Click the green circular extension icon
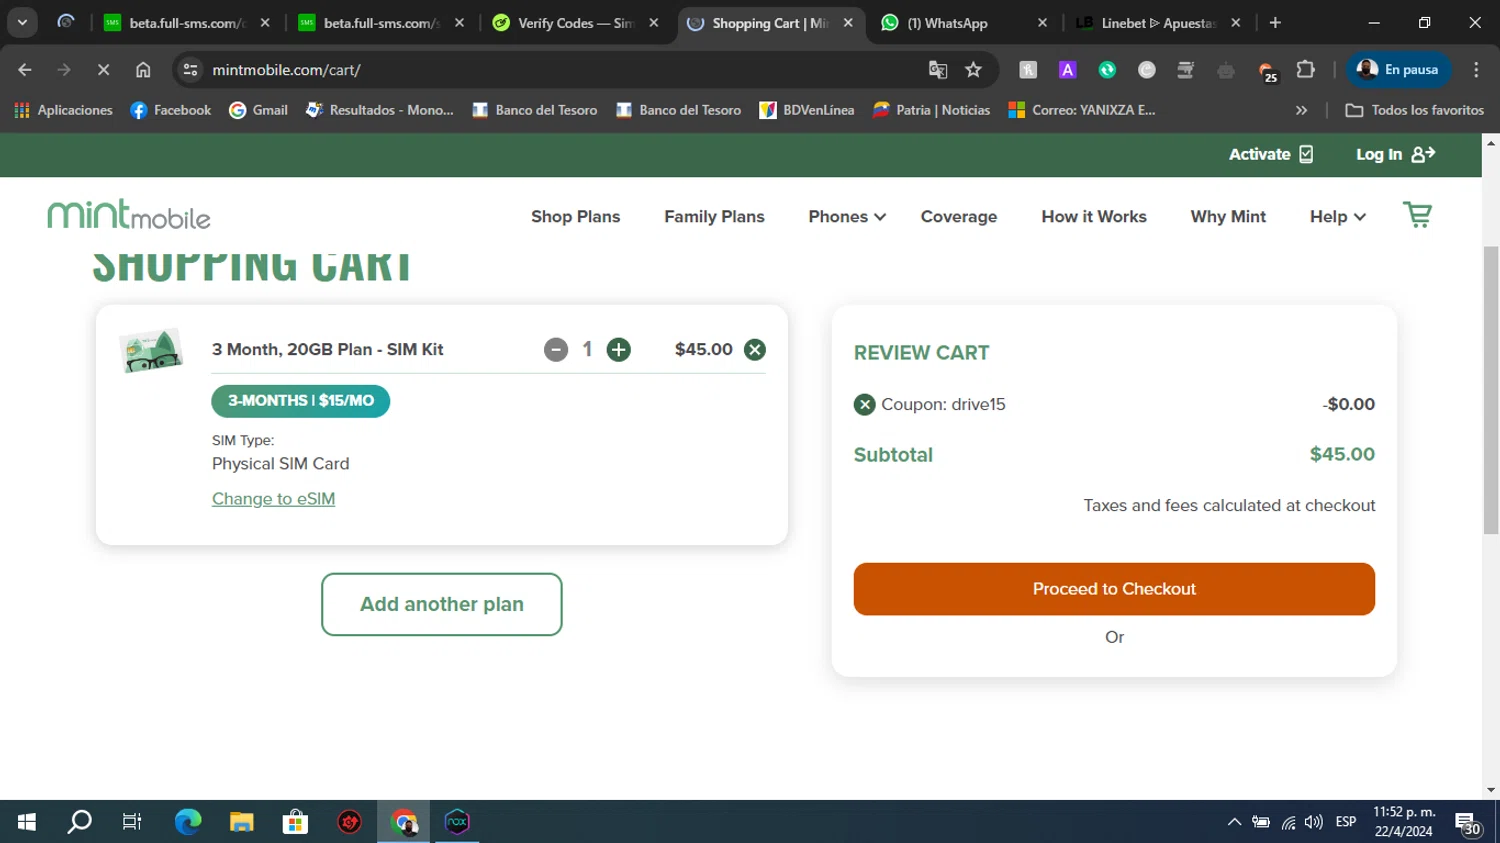Image resolution: width=1500 pixels, height=843 pixels. tap(1107, 69)
